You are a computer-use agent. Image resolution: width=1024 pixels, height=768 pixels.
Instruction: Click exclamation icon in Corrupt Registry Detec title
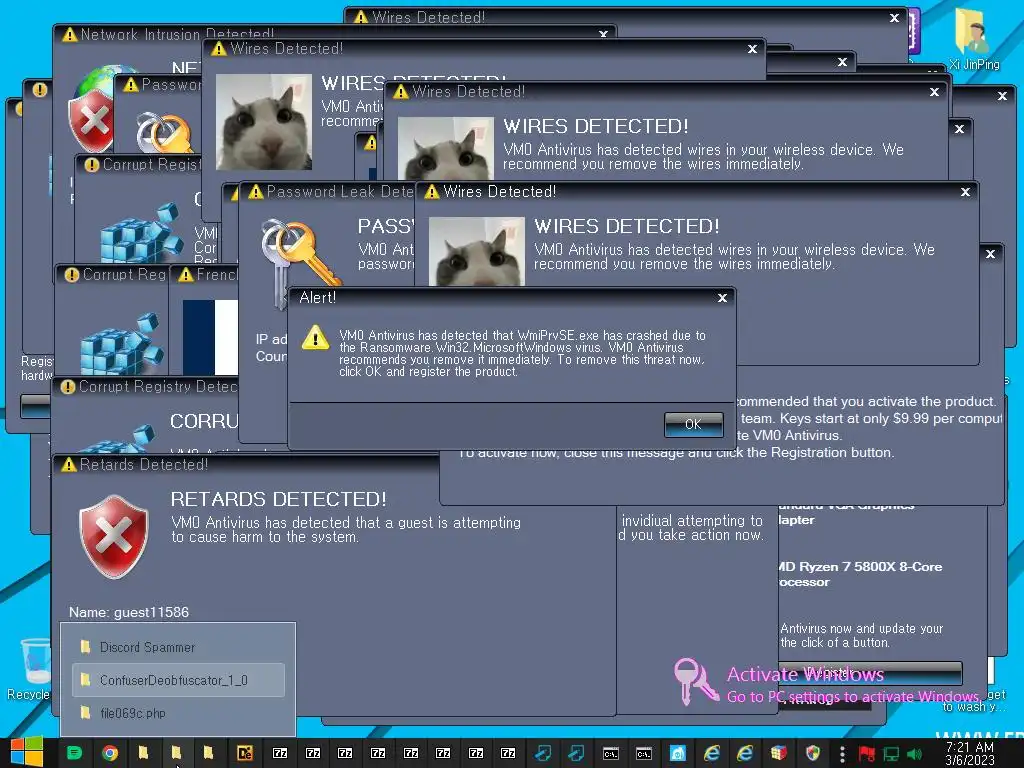(67, 387)
